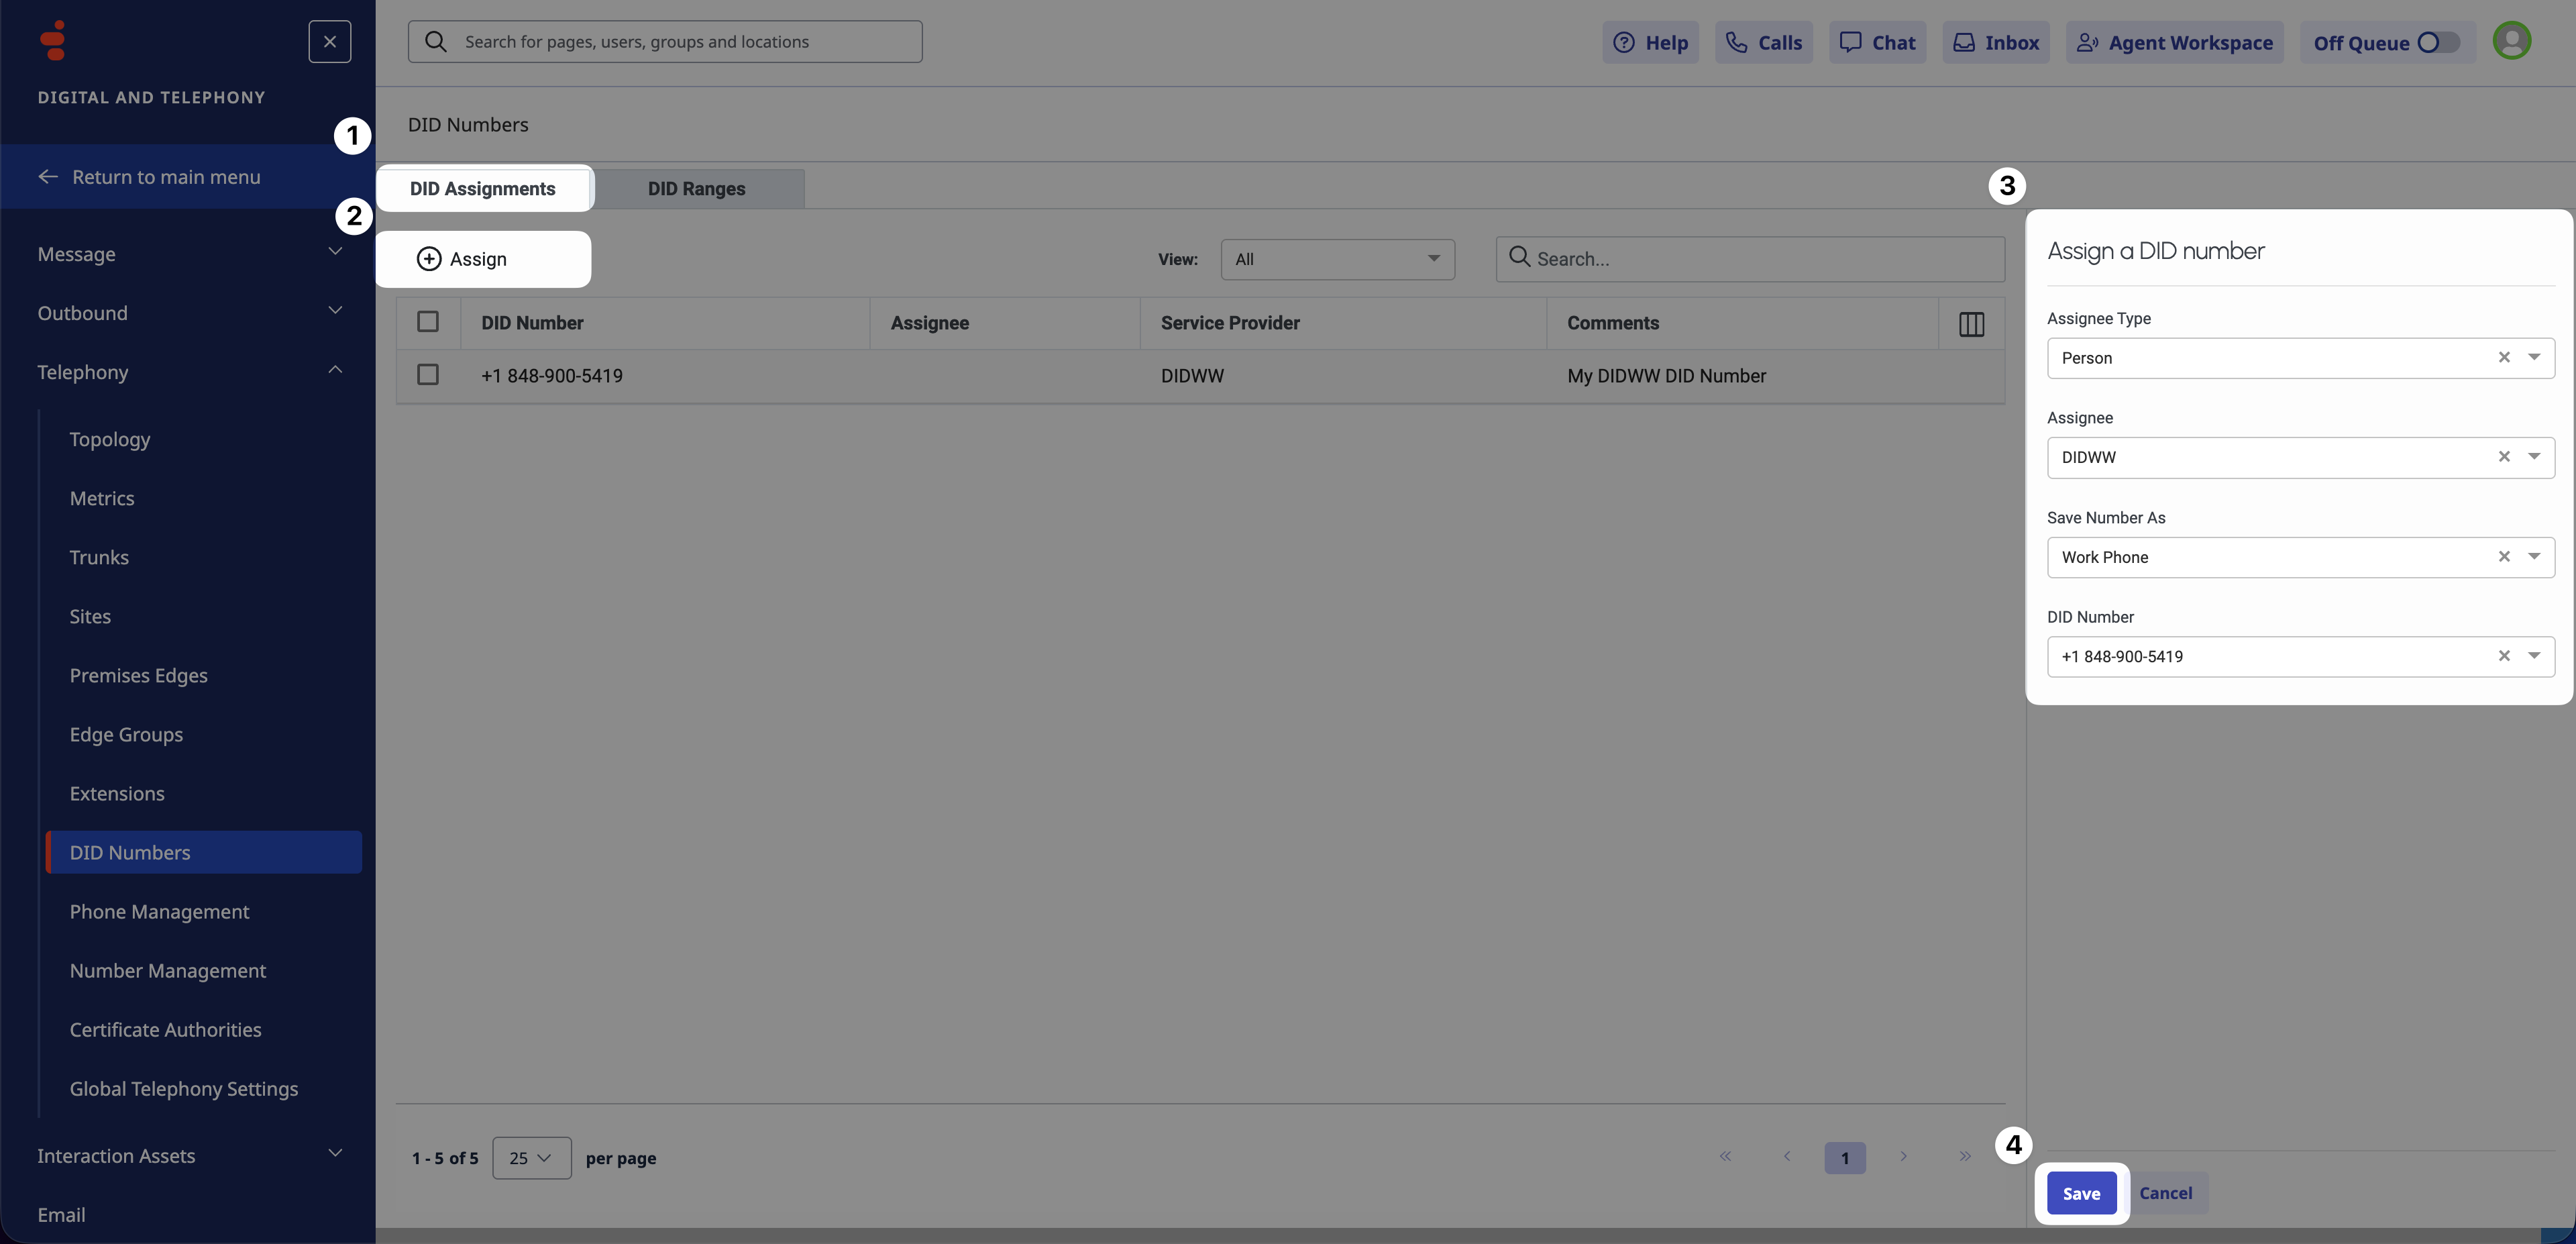Open the Calls phone icon

pos(1737,42)
